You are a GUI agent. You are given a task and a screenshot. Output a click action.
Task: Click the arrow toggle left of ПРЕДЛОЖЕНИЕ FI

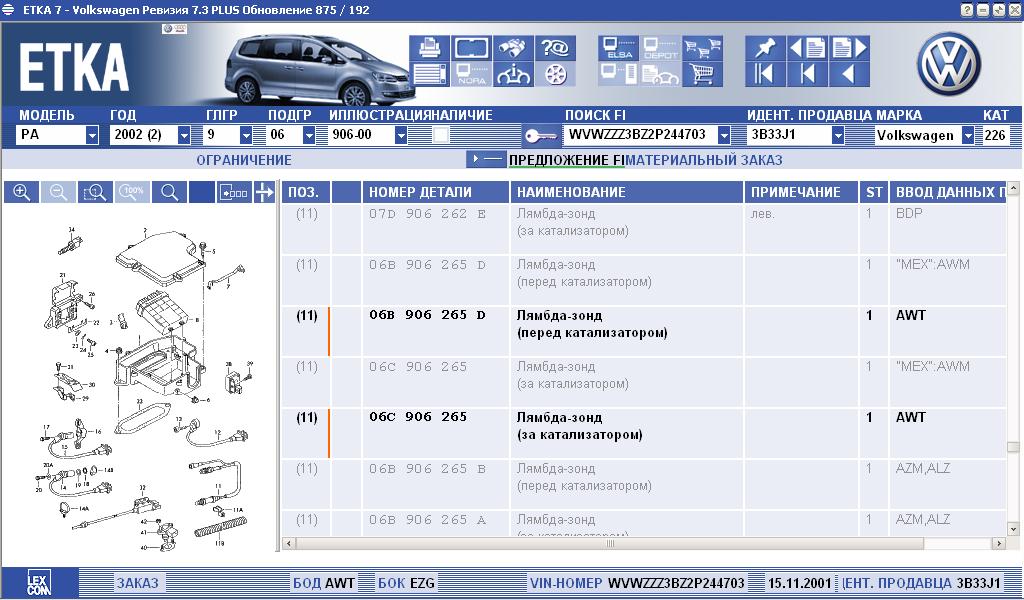(486, 159)
